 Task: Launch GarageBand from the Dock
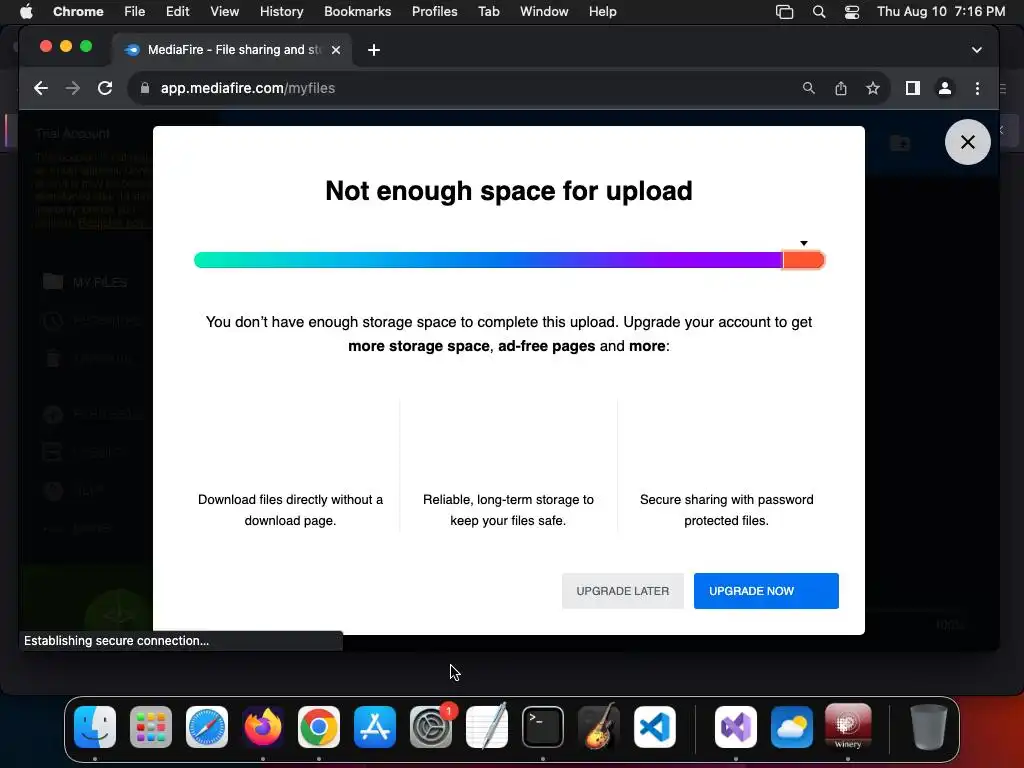(x=599, y=726)
